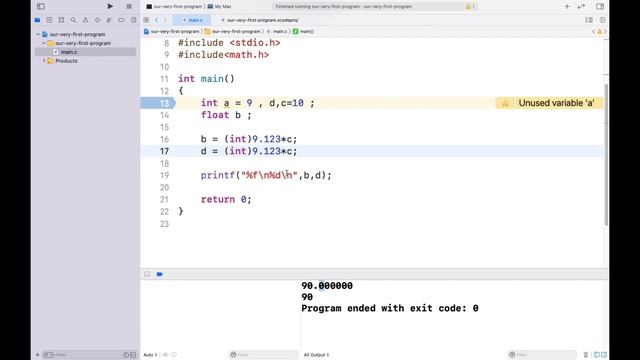Click the return 0 statement
Screen dimensions: 640x360
pyautogui.click(x=226, y=200)
